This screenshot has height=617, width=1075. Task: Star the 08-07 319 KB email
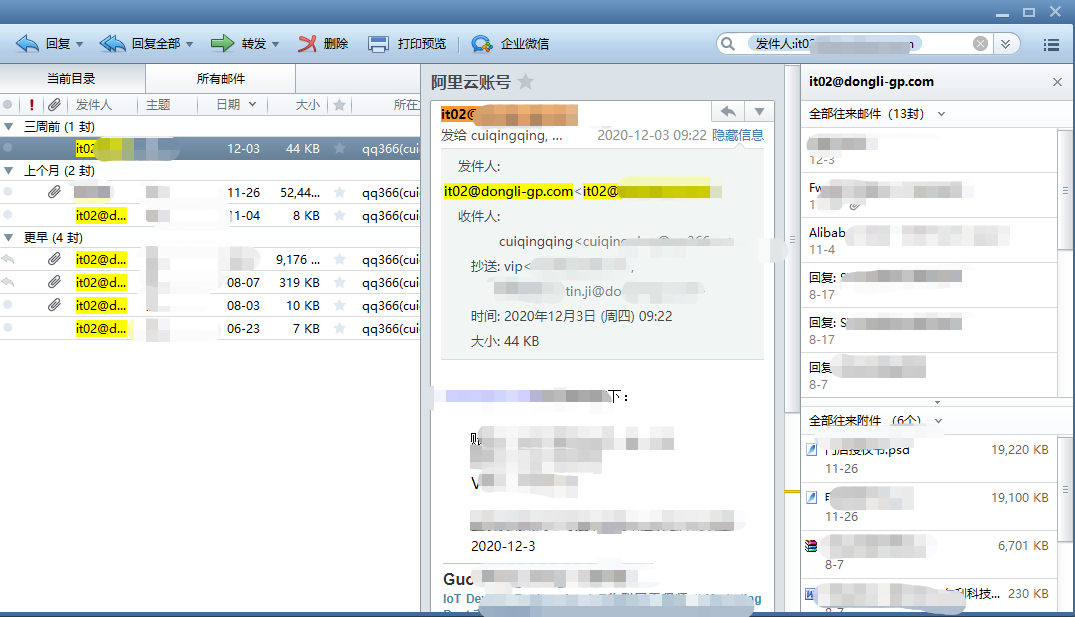339,282
